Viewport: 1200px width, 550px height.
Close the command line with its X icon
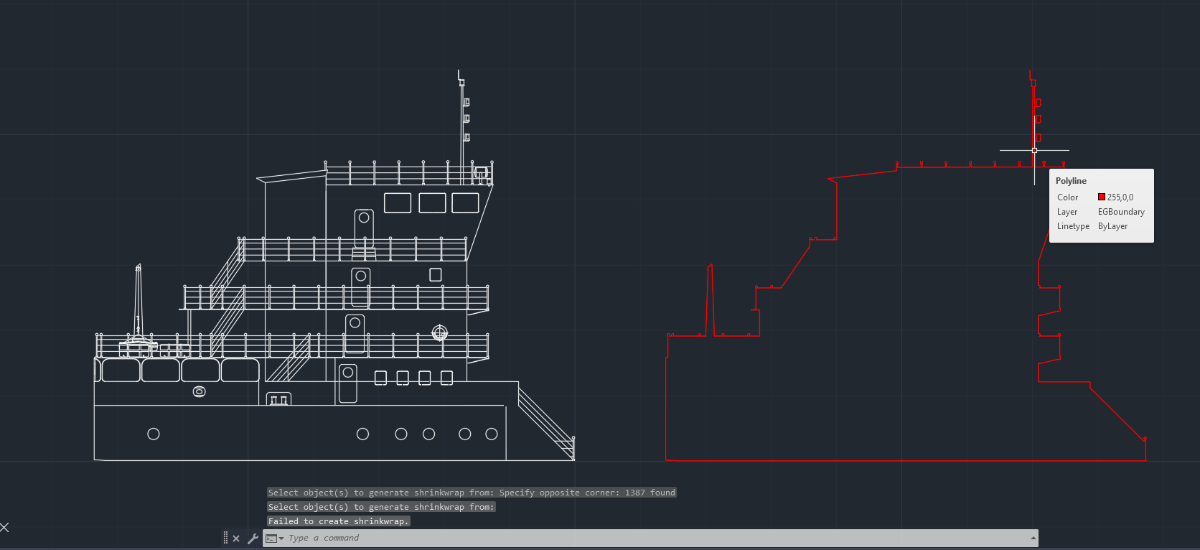236,538
